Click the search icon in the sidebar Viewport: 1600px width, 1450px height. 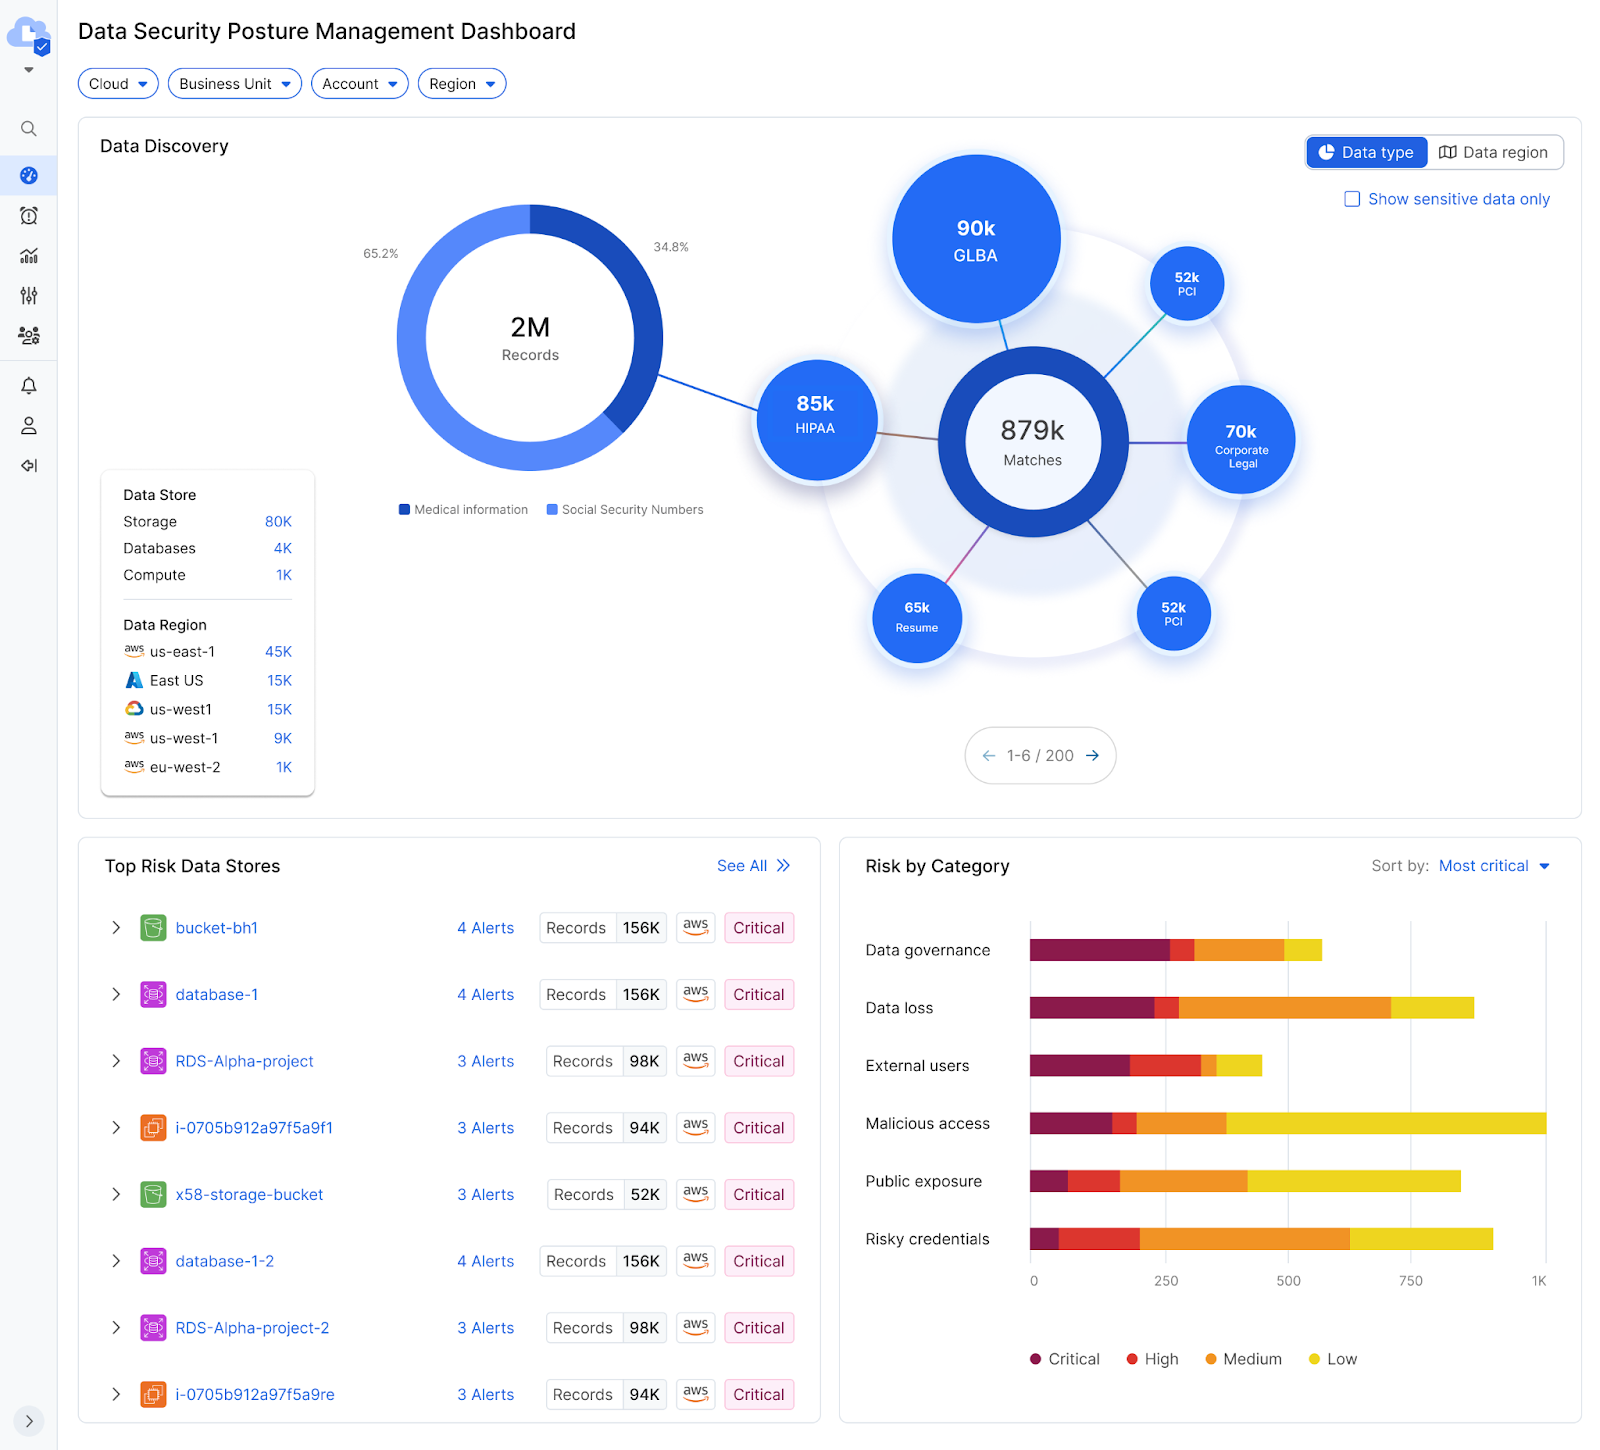pos(29,129)
